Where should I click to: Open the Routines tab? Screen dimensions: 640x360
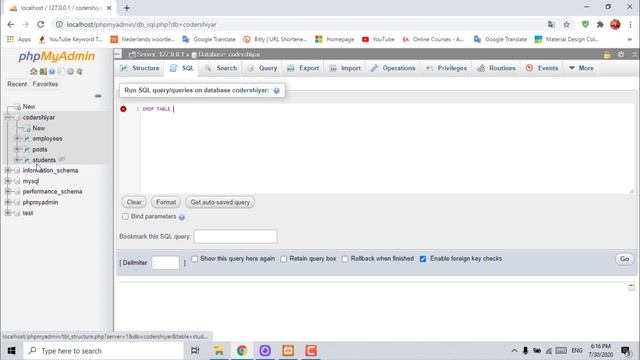click(x=496, y=68)
